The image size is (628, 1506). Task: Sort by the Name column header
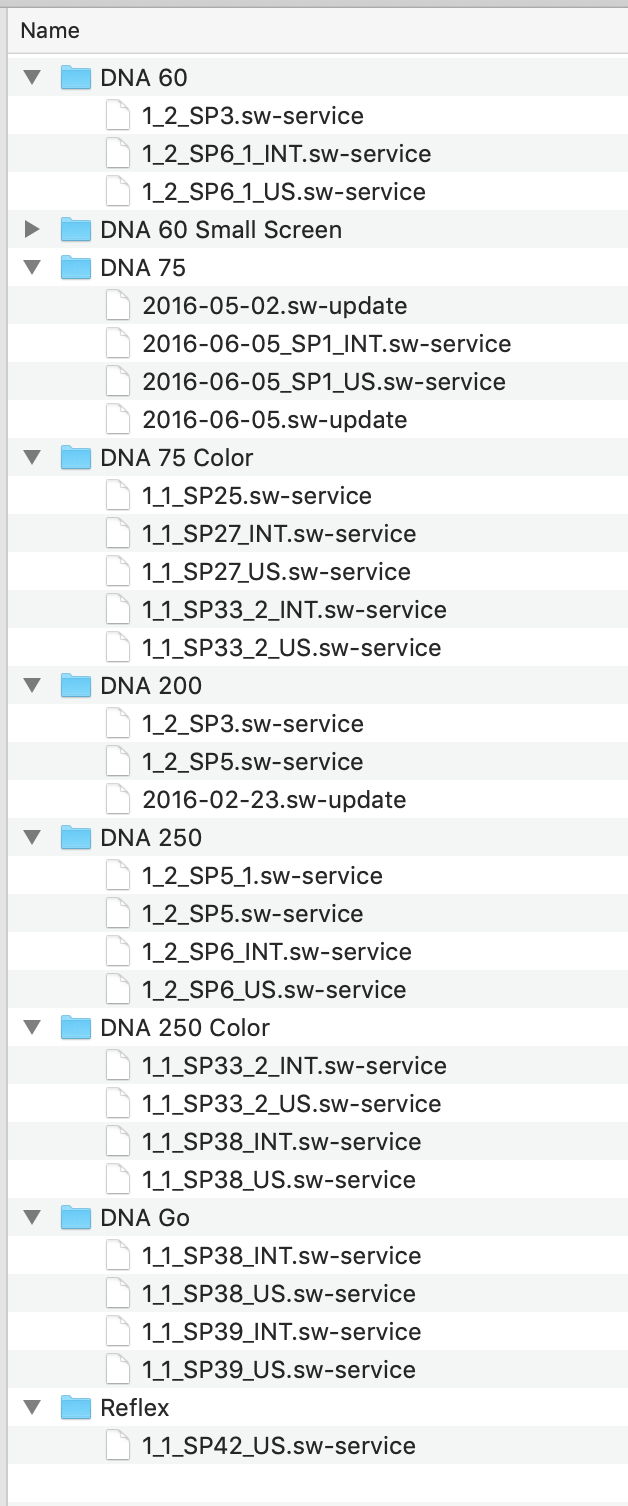tap(50, 30)
